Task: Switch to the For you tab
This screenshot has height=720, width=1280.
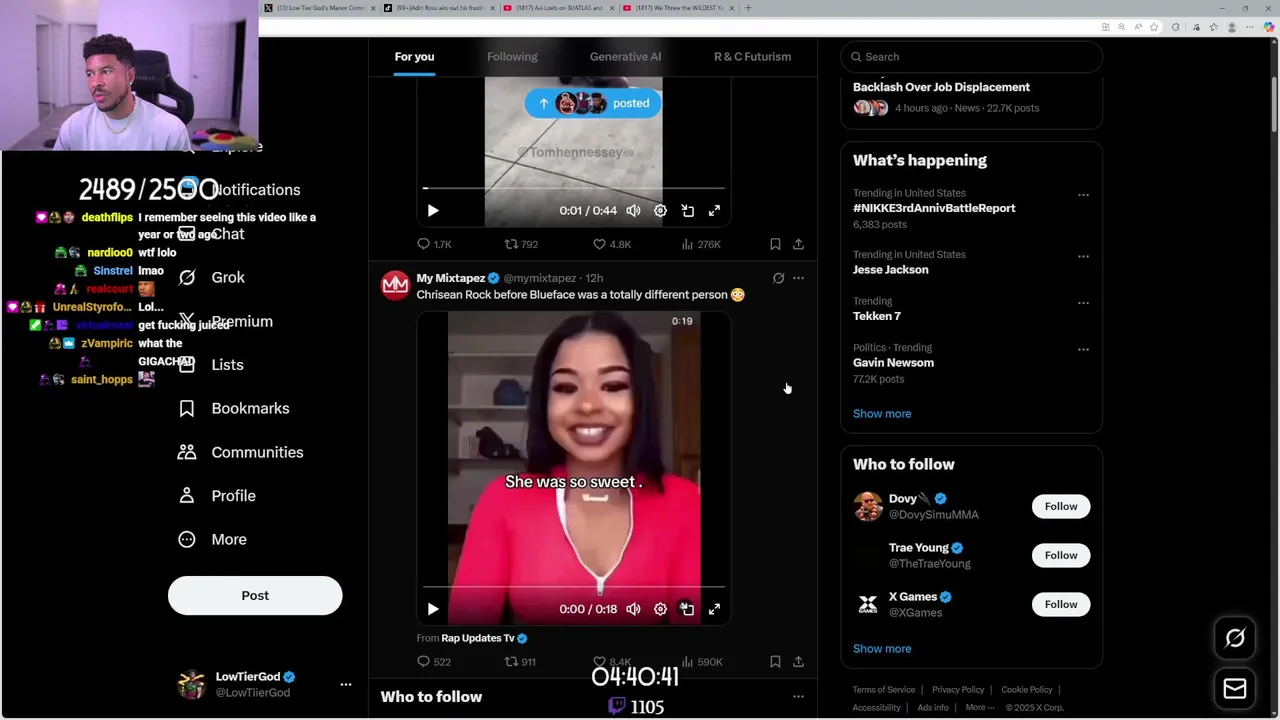Action: [414, 57]
